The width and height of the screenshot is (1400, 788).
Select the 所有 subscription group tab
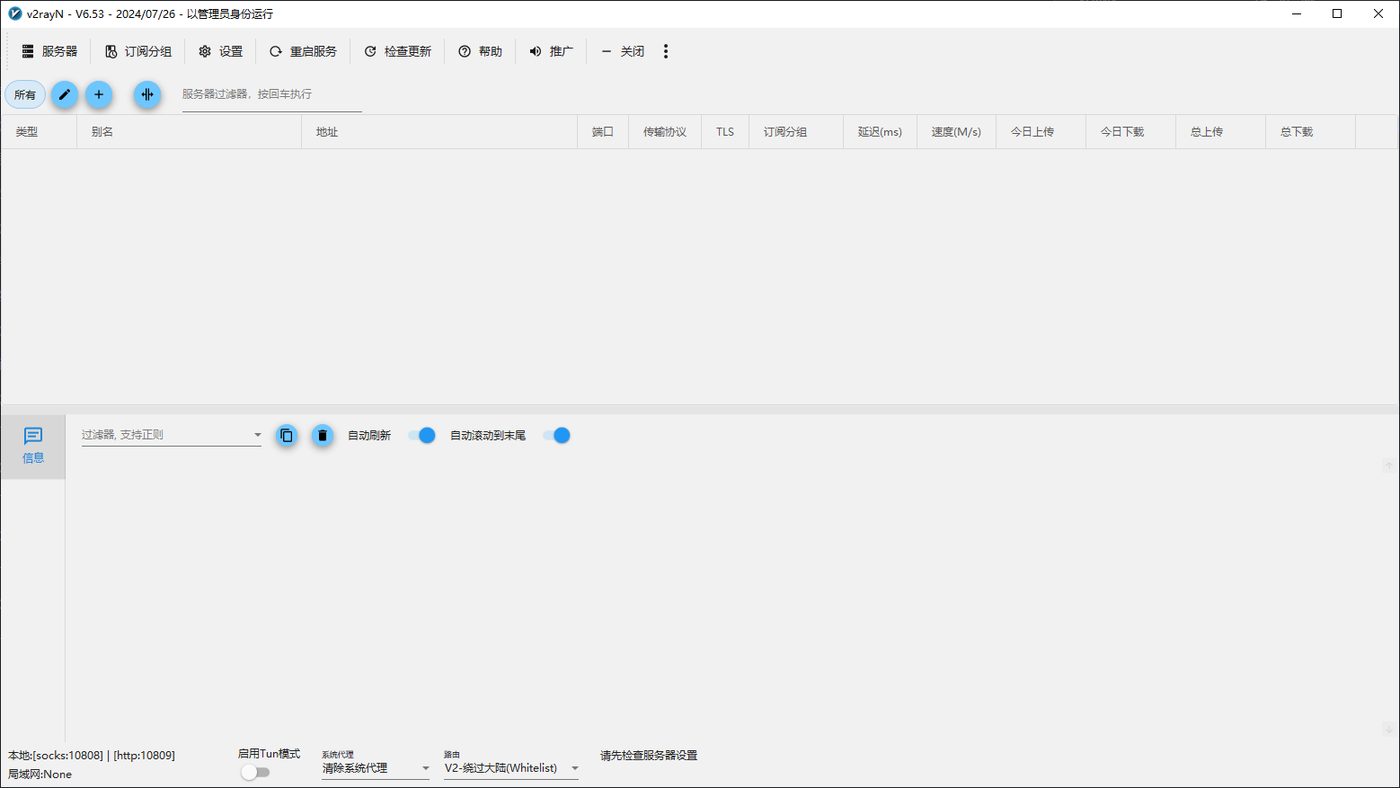click(25, 95)
